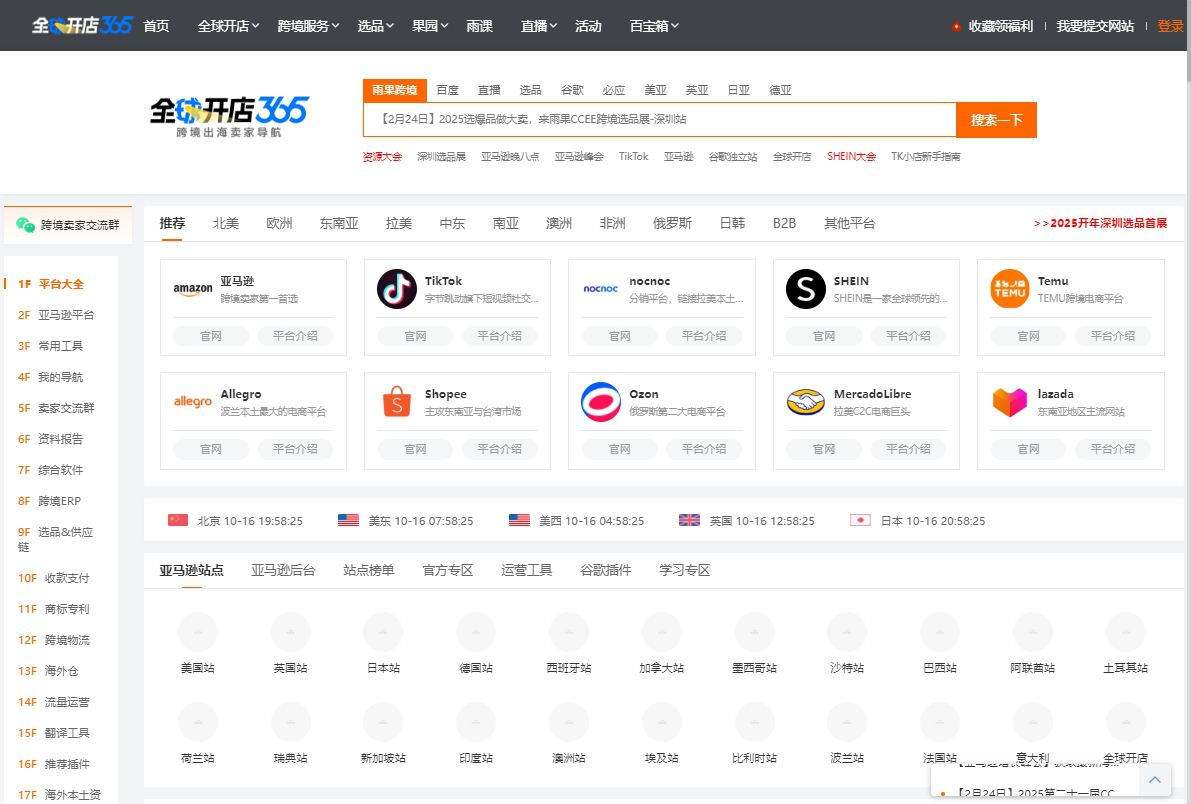Open the 加拿大站 site icon

[x=661, y=631]
